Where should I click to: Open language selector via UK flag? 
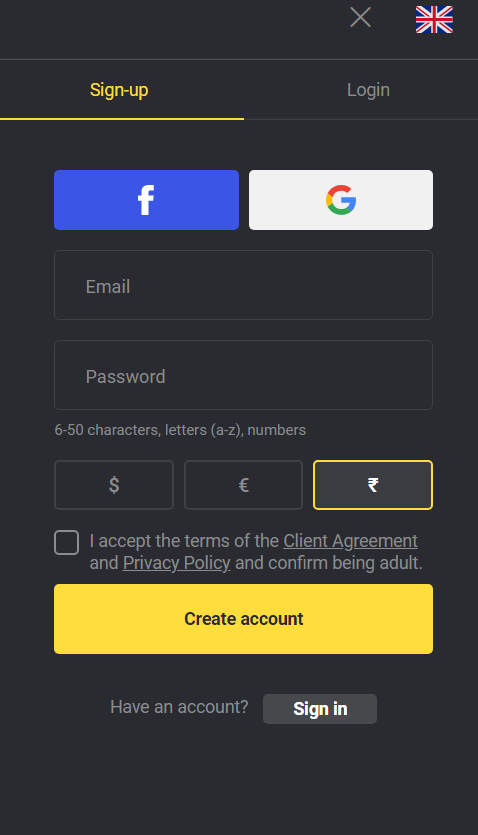coord(434,20)
